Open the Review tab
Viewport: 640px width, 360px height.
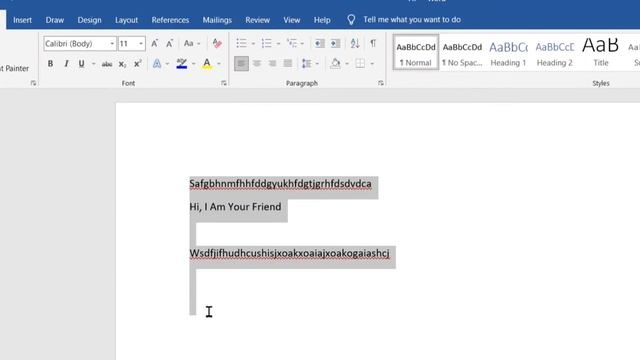coord(258,20)
